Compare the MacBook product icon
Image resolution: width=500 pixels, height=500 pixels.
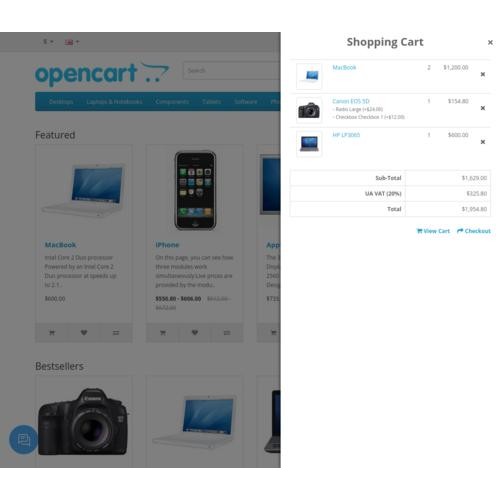tap(116, 333)
